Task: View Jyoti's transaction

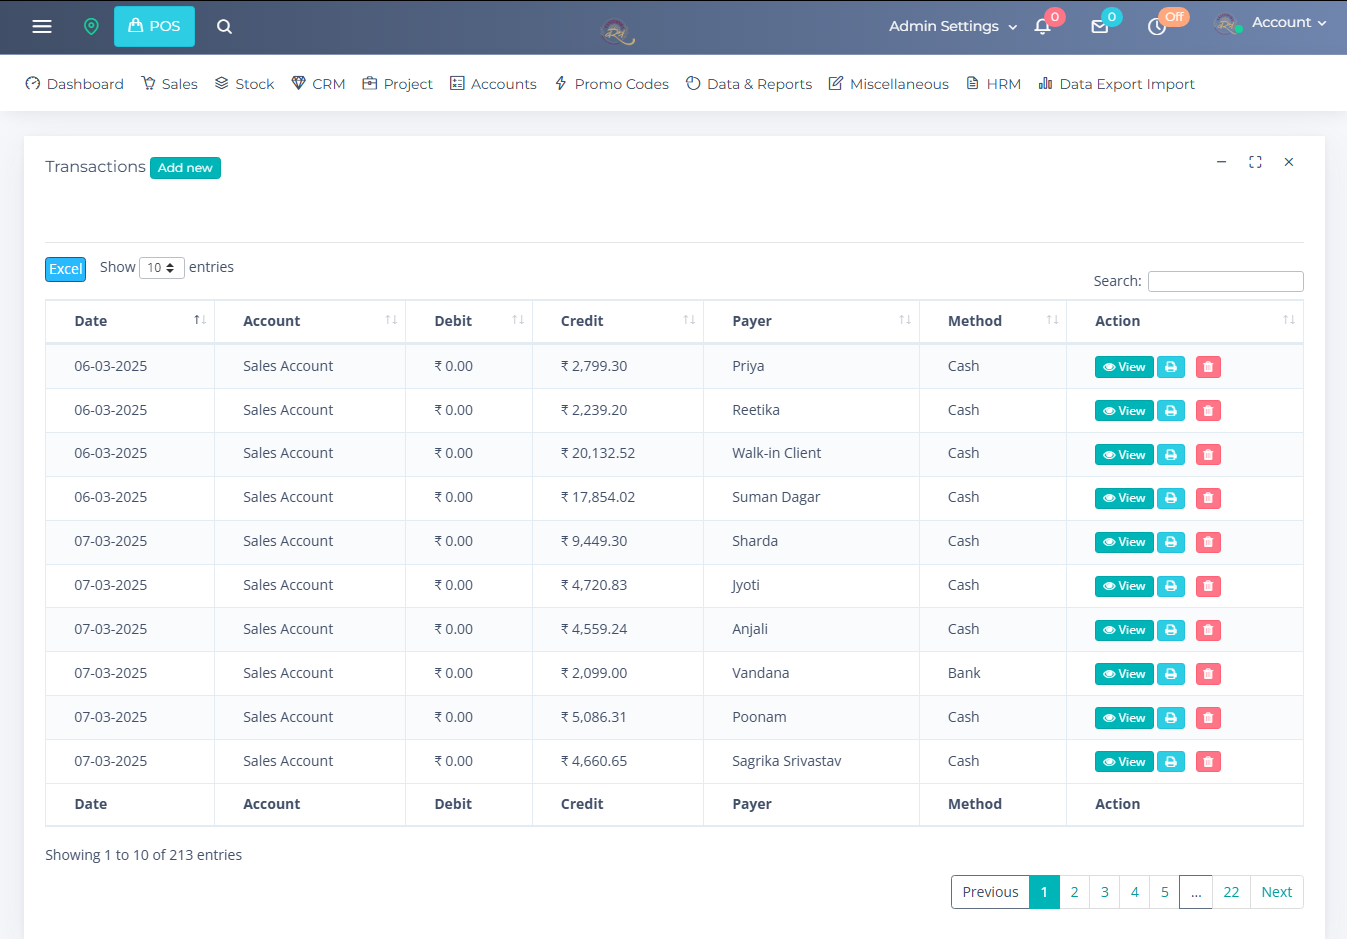Action: (1124, 586)
